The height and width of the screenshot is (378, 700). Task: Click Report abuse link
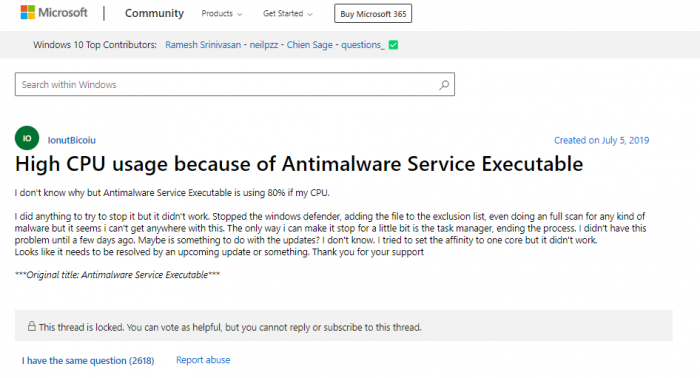(x=203, y=360)
